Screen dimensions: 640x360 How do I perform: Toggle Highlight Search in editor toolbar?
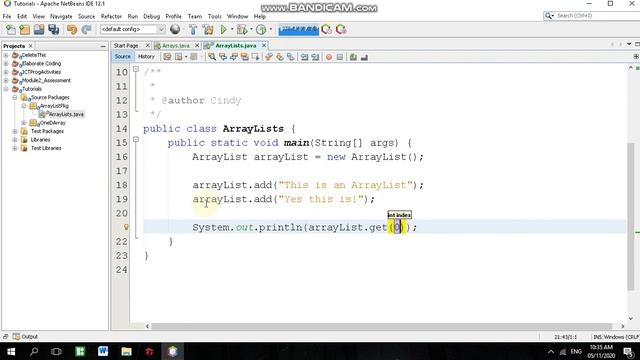click(x=245, y=57)
